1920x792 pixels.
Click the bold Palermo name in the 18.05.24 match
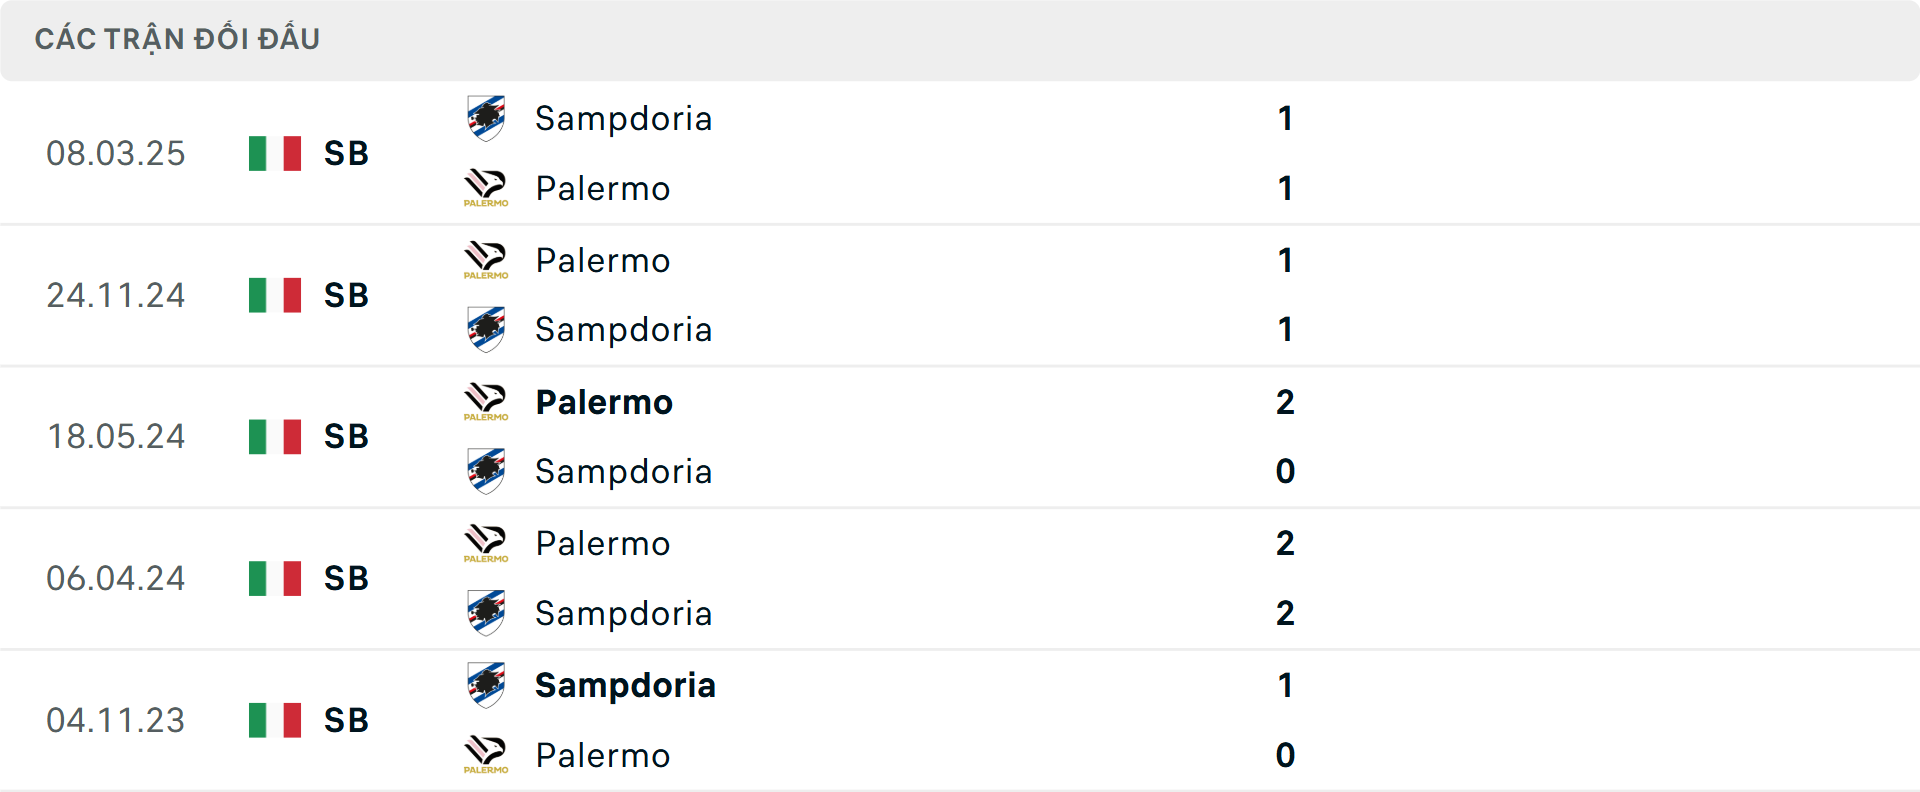click(604, 402)
